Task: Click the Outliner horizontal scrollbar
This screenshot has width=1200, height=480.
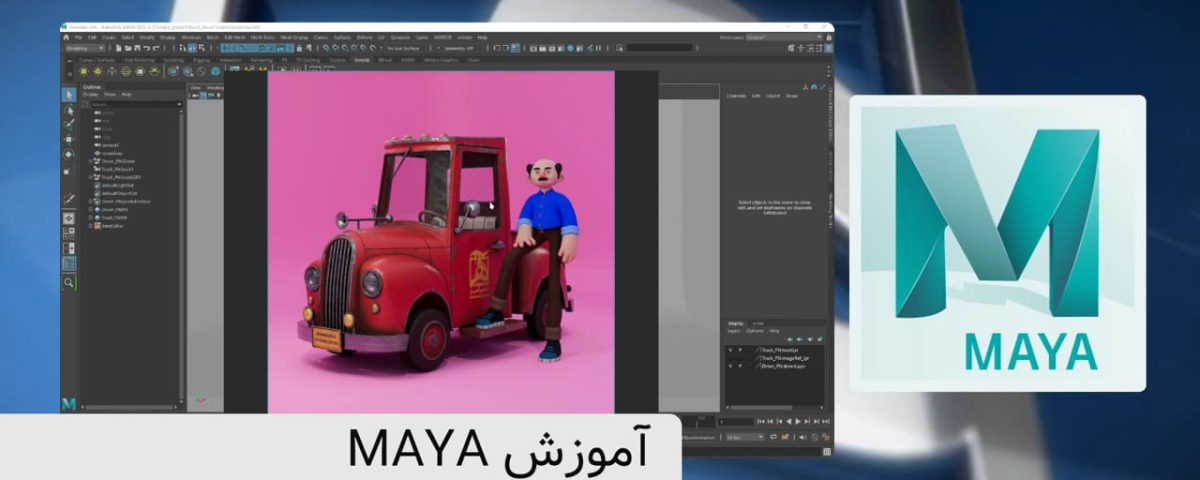Action: tap(129, 407)
